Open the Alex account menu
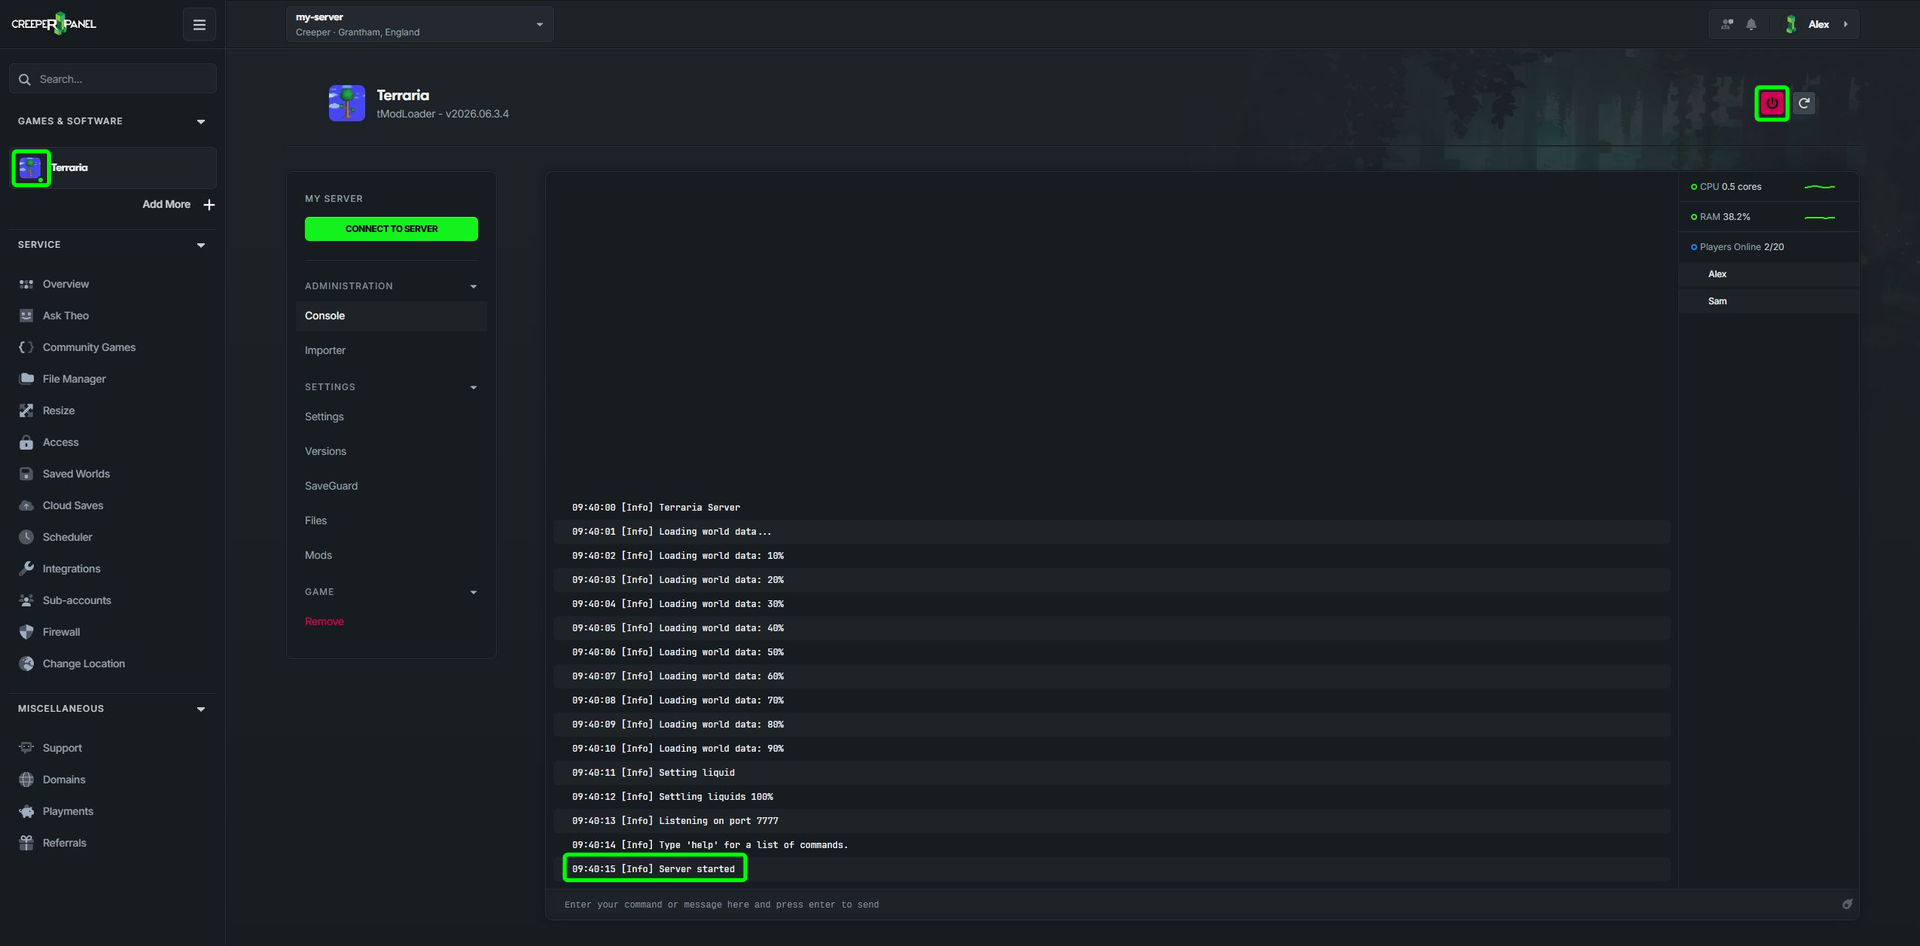The height and width of the screenshot is (946, 1920). pos(1820,24)
